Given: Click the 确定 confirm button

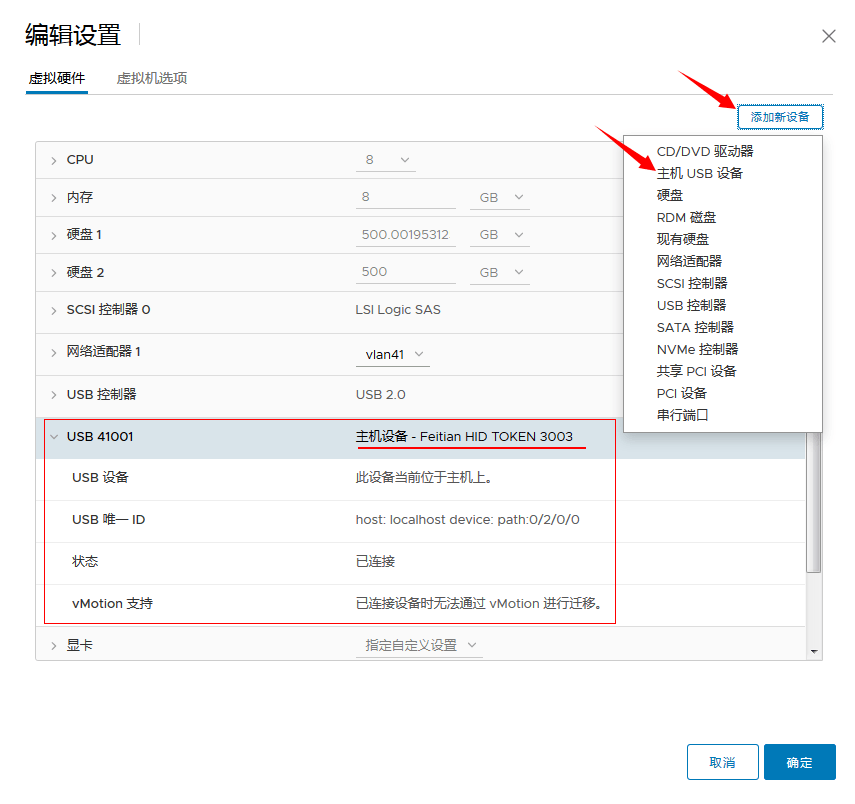Looking at the screenshot, I should pyautogui.click(x=799, y=761).
